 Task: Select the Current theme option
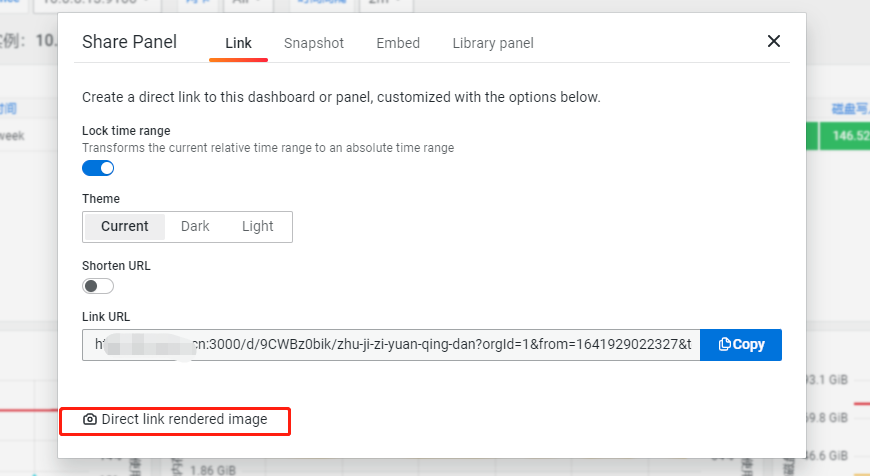pyautogui.click(x=125, y=226)
